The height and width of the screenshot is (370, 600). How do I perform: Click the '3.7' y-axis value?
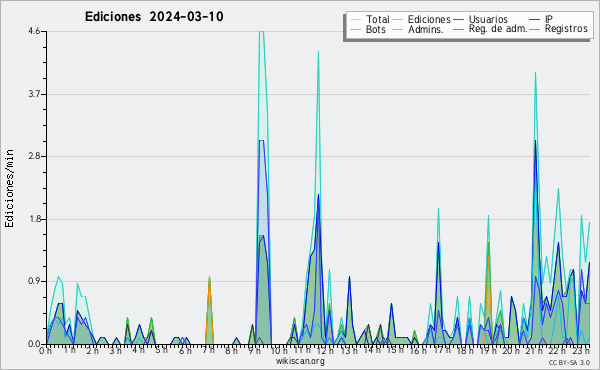coord(34,94)
